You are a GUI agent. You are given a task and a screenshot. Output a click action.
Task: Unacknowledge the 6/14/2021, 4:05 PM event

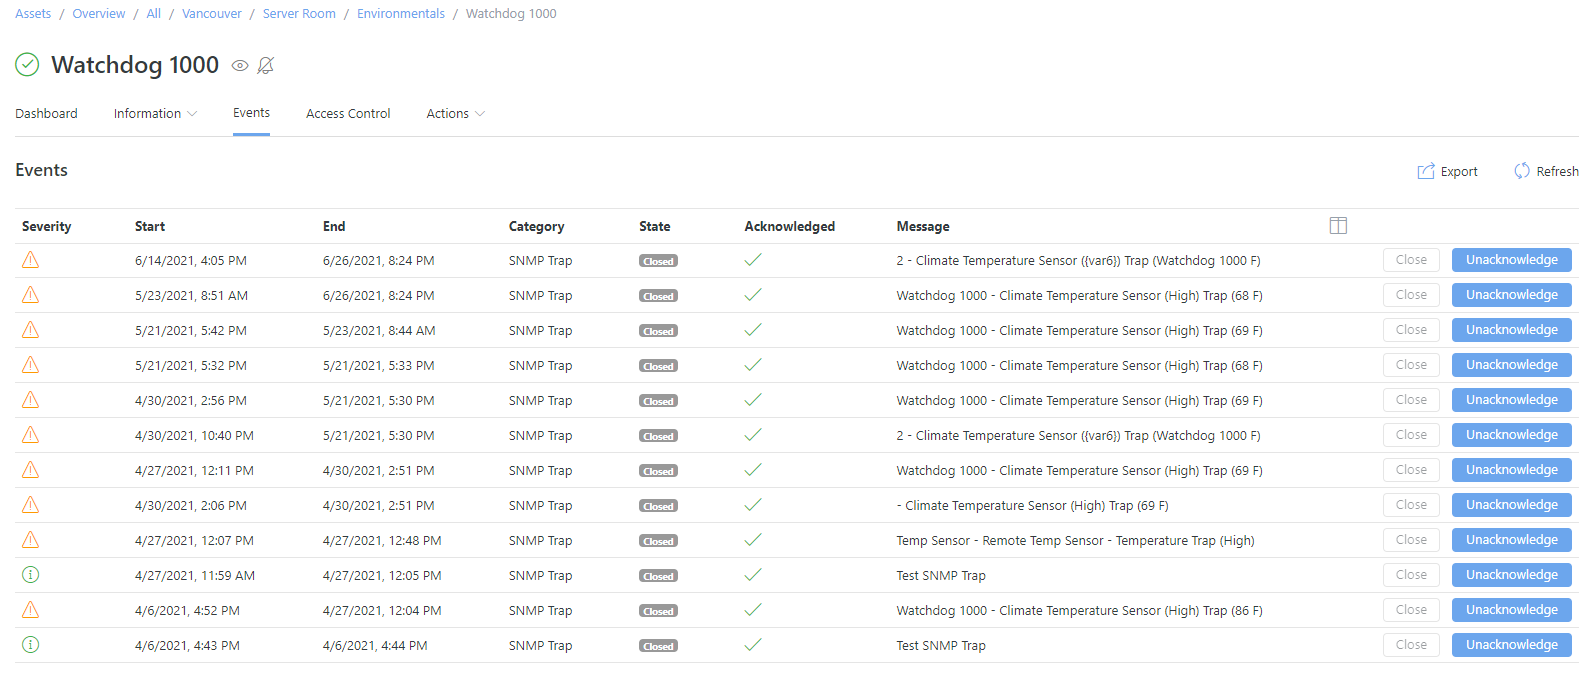(1511, 260)
